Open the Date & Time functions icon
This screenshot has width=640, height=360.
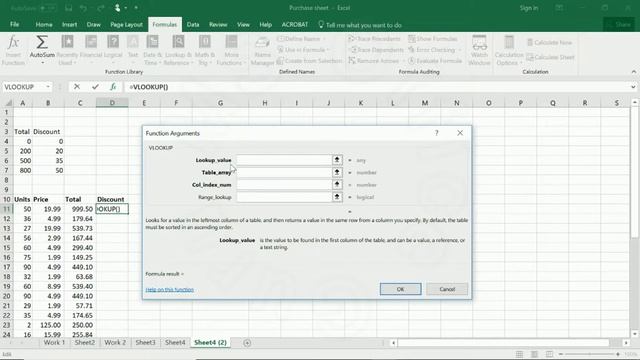153,42
